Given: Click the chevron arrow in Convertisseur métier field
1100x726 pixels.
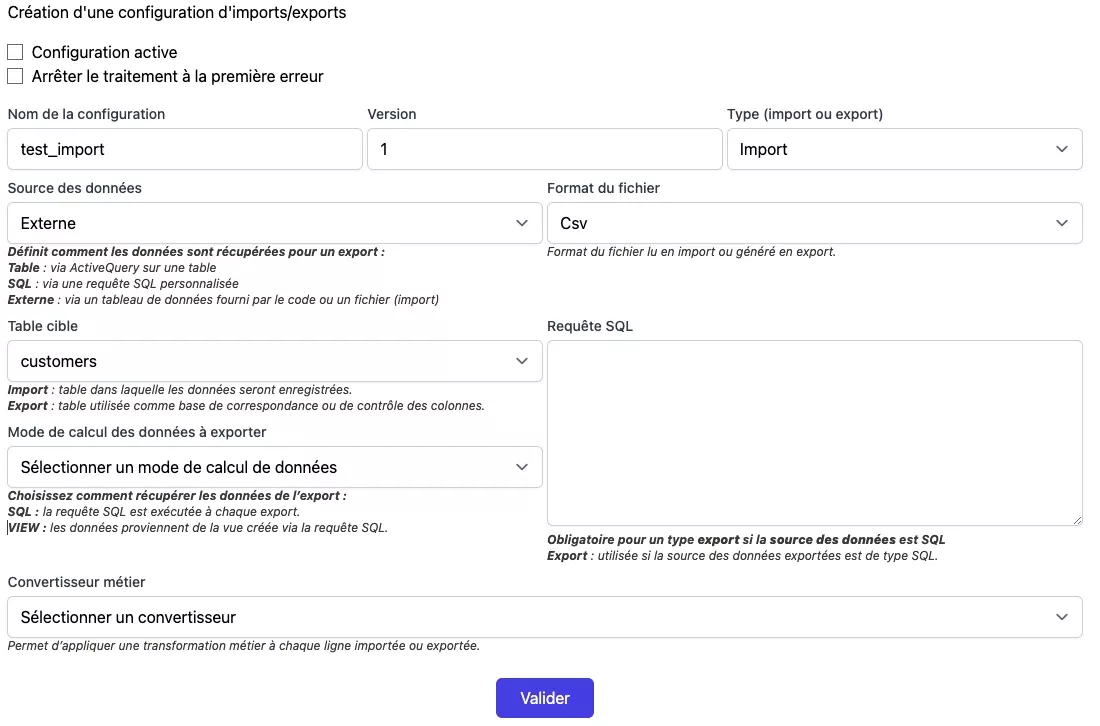Looking at the screenshot, I should pyautogui.click(x=1062, y=617).
